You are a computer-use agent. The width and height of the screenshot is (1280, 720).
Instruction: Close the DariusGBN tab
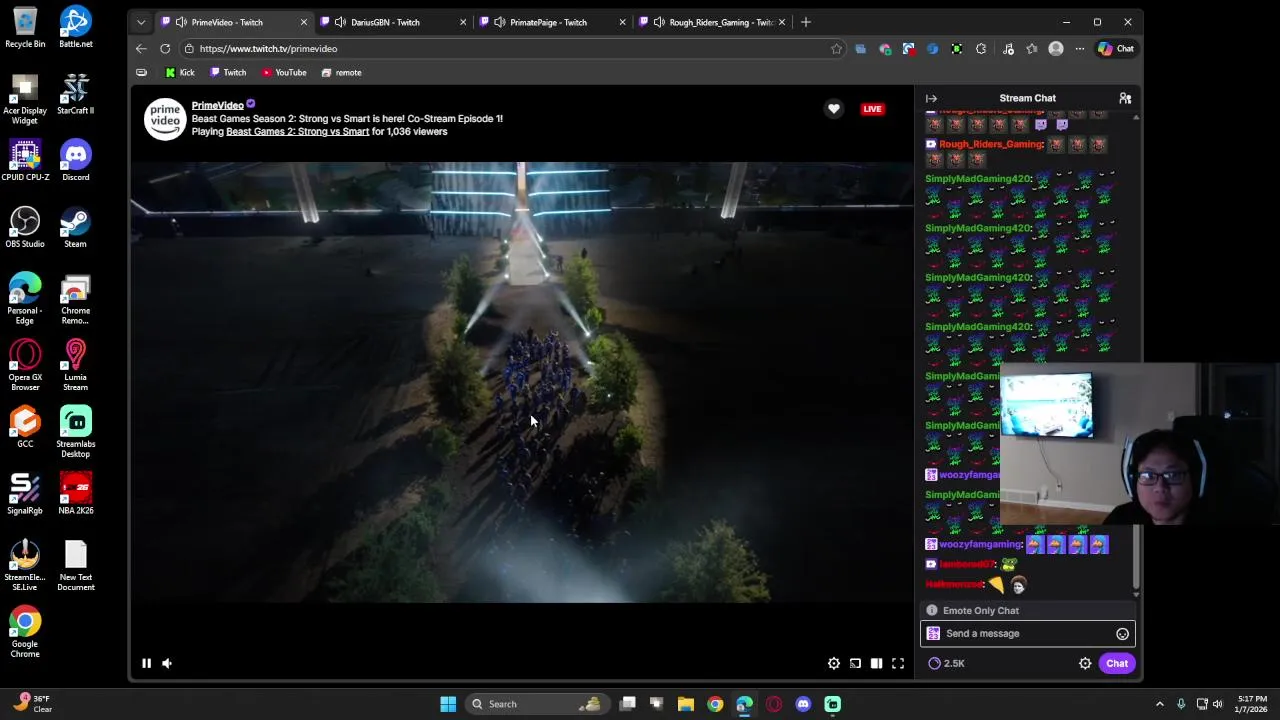click(x=463, y=22)
